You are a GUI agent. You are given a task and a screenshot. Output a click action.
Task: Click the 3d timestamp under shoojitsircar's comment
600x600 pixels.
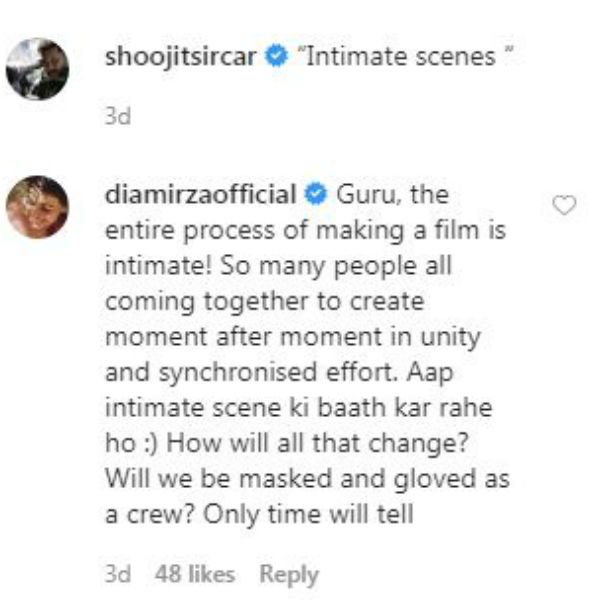click(118, 116)
